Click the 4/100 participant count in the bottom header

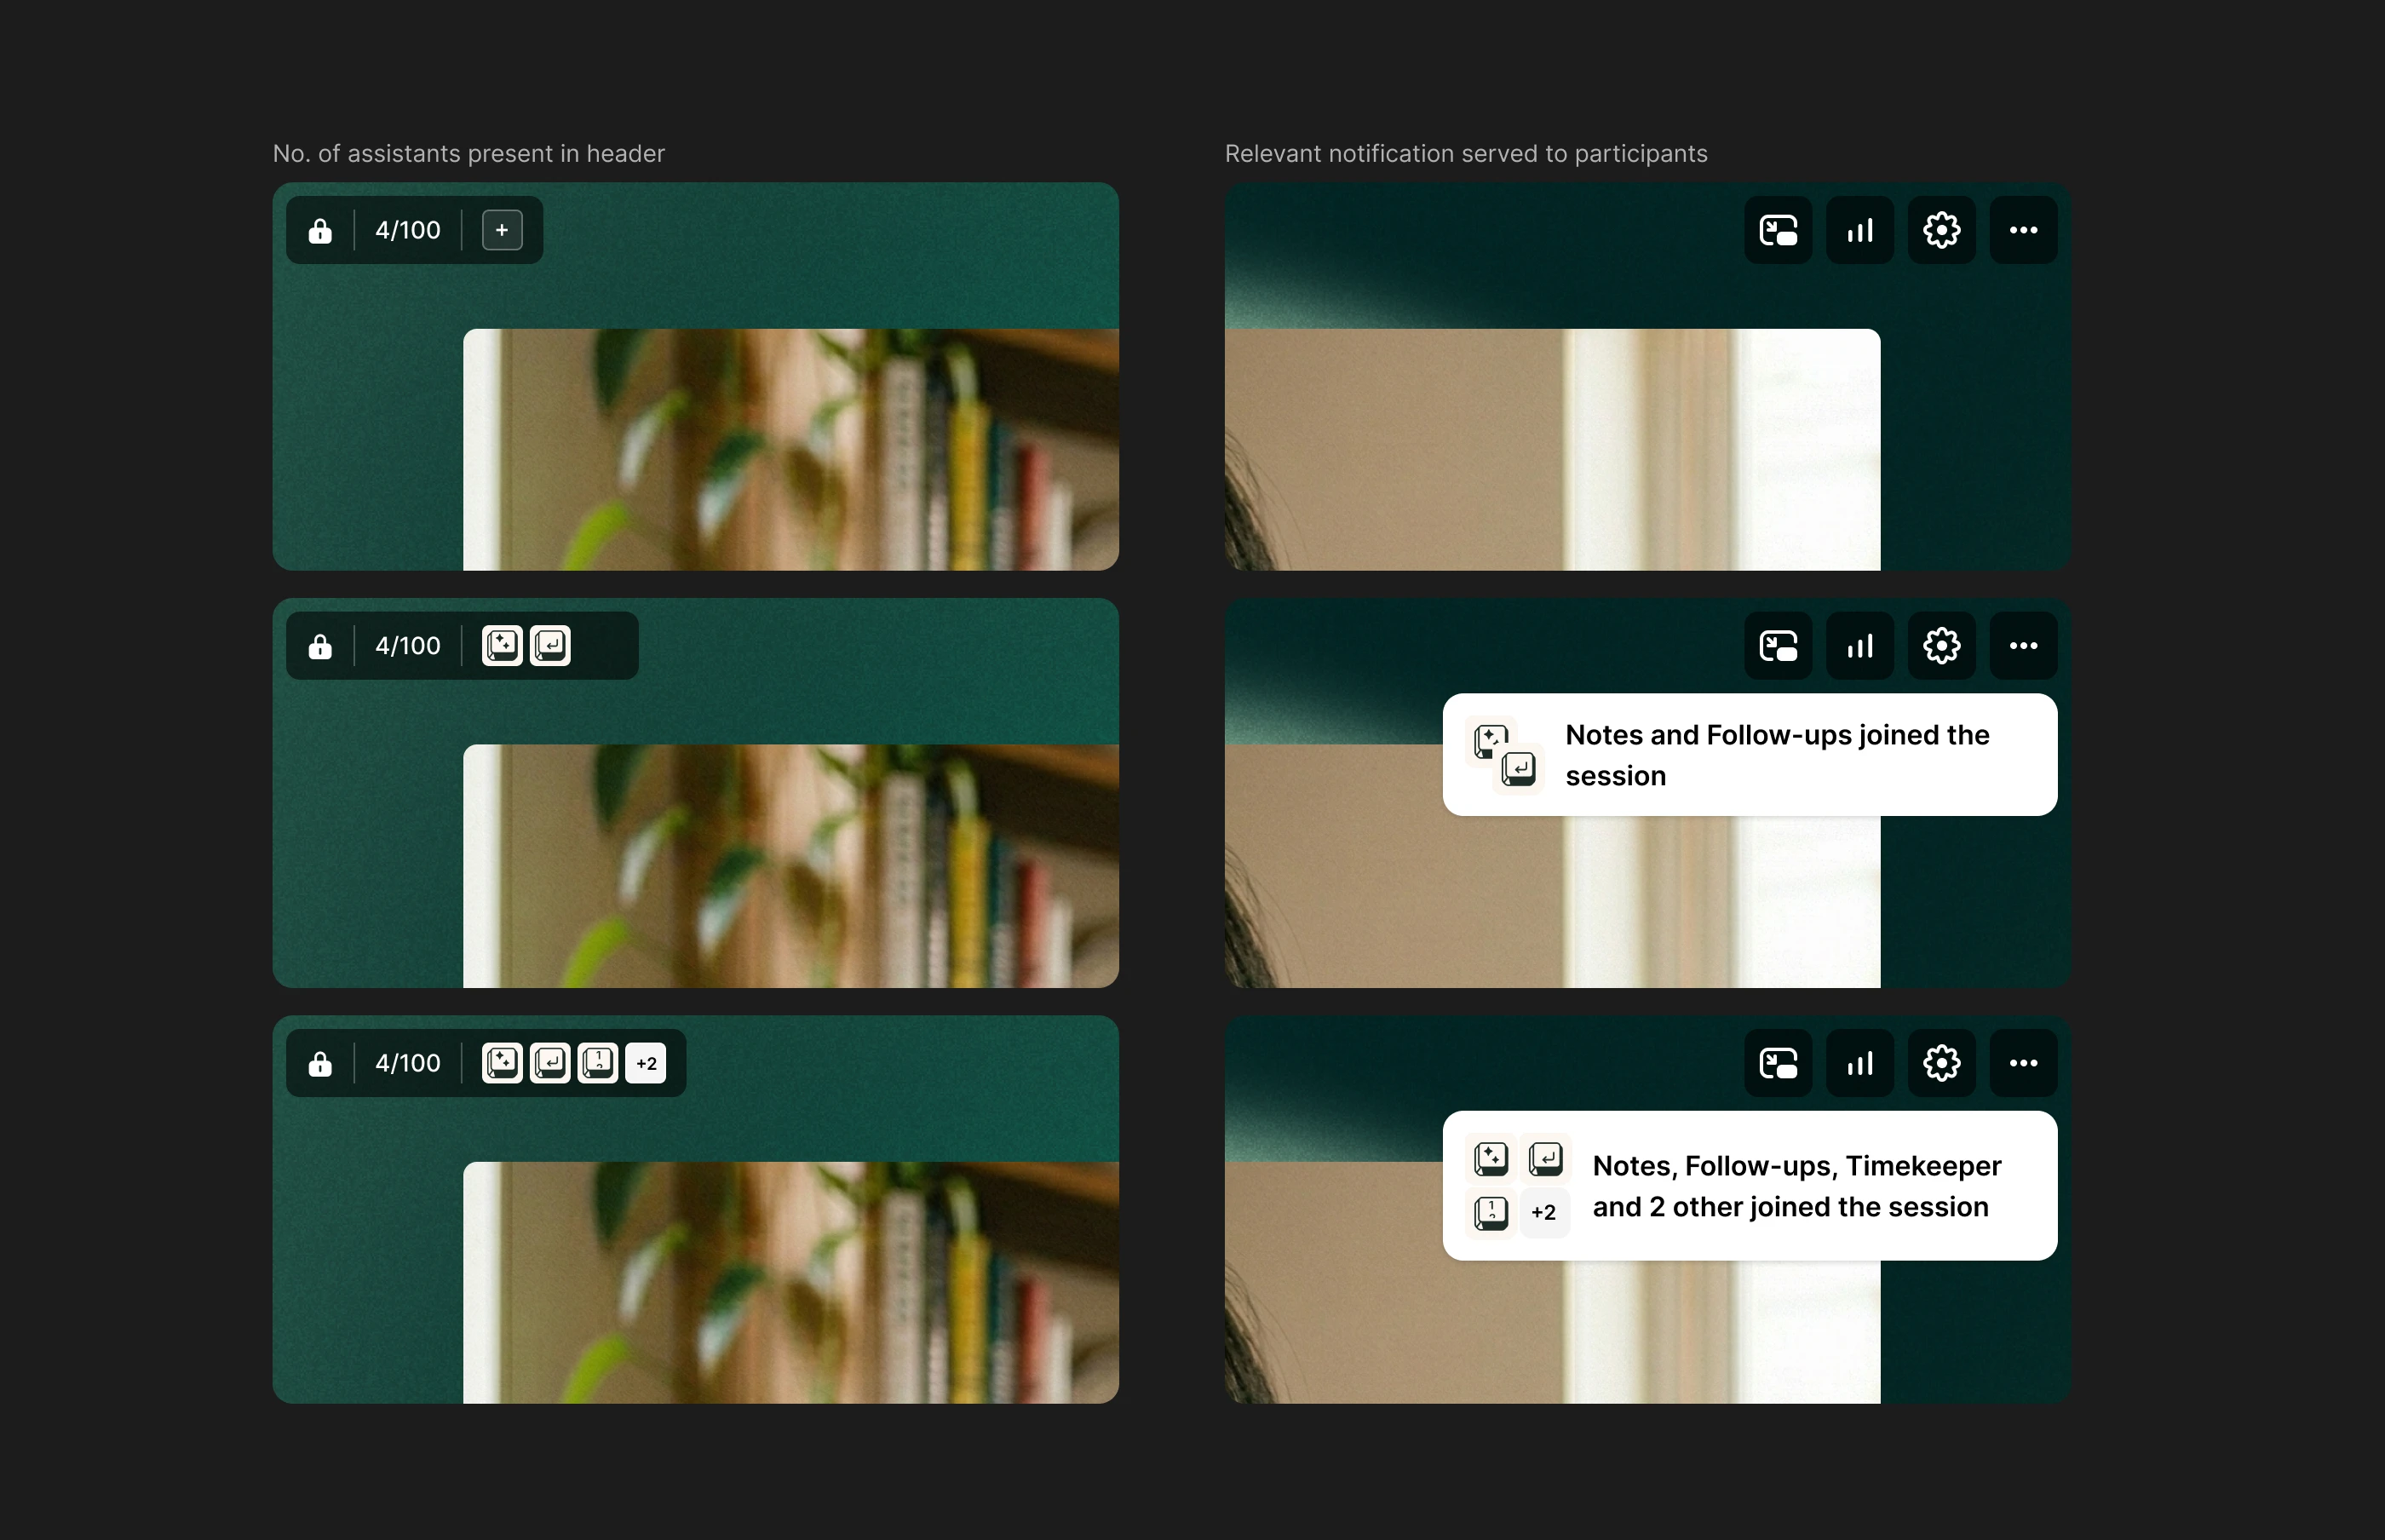407,1063
